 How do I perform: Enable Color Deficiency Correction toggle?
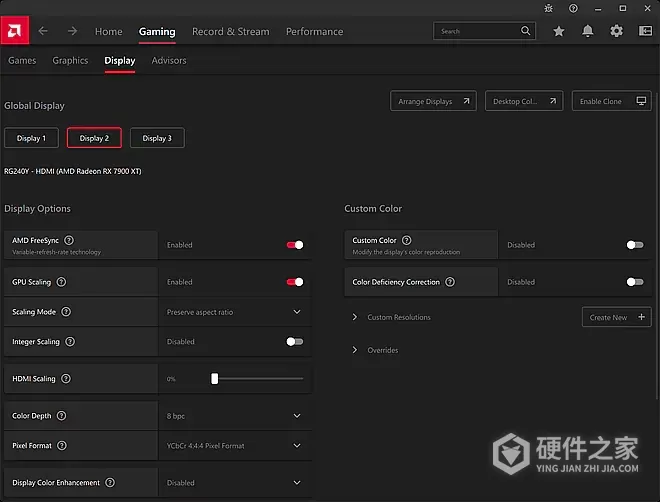pos(635,282)
